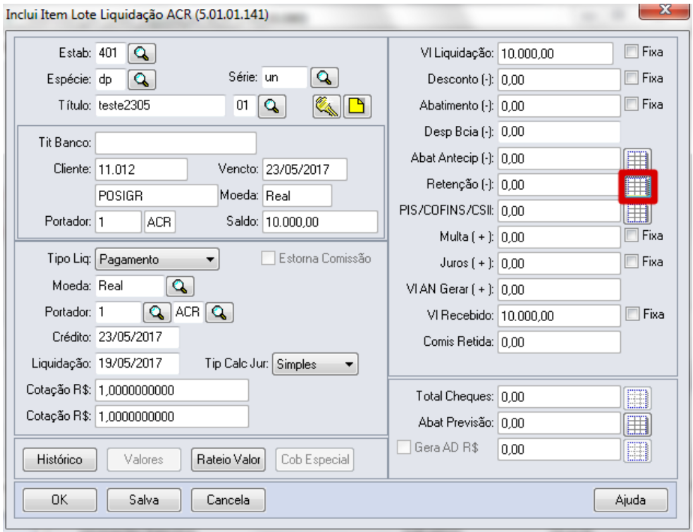Click the Comis Retida value field
693x532 pixels.
point(559,342)
